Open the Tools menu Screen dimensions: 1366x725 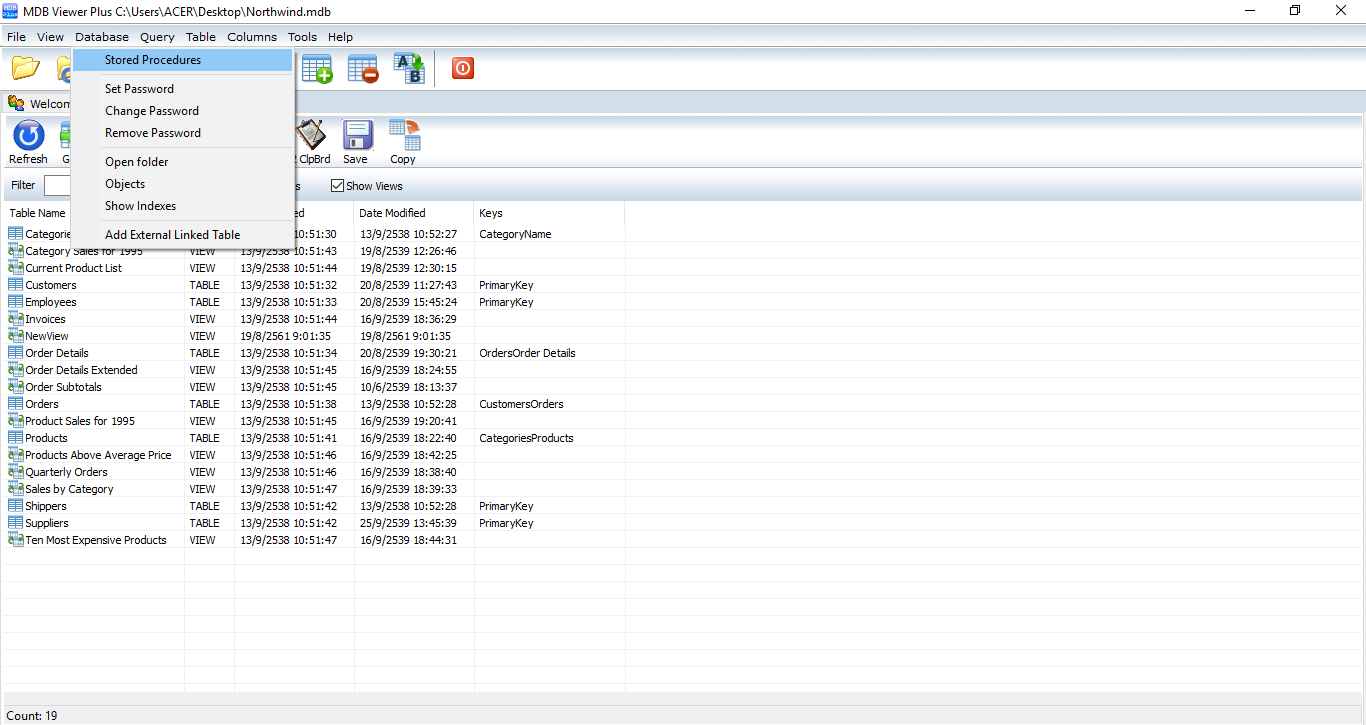(x=302, y=37)
